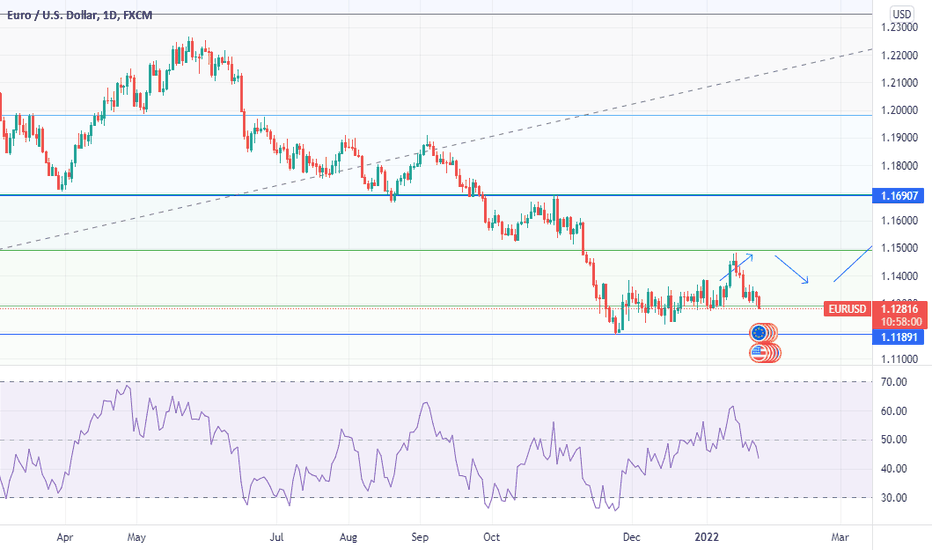
Task: Click the Mar label on time axis
Action: pos(839,538)
